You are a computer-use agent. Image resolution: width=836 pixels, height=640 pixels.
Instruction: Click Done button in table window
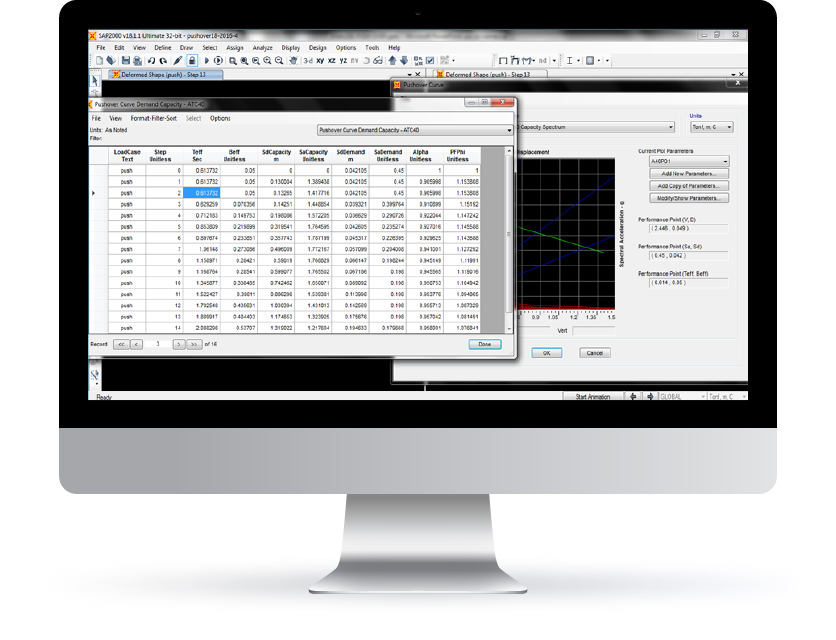(485, 344)
